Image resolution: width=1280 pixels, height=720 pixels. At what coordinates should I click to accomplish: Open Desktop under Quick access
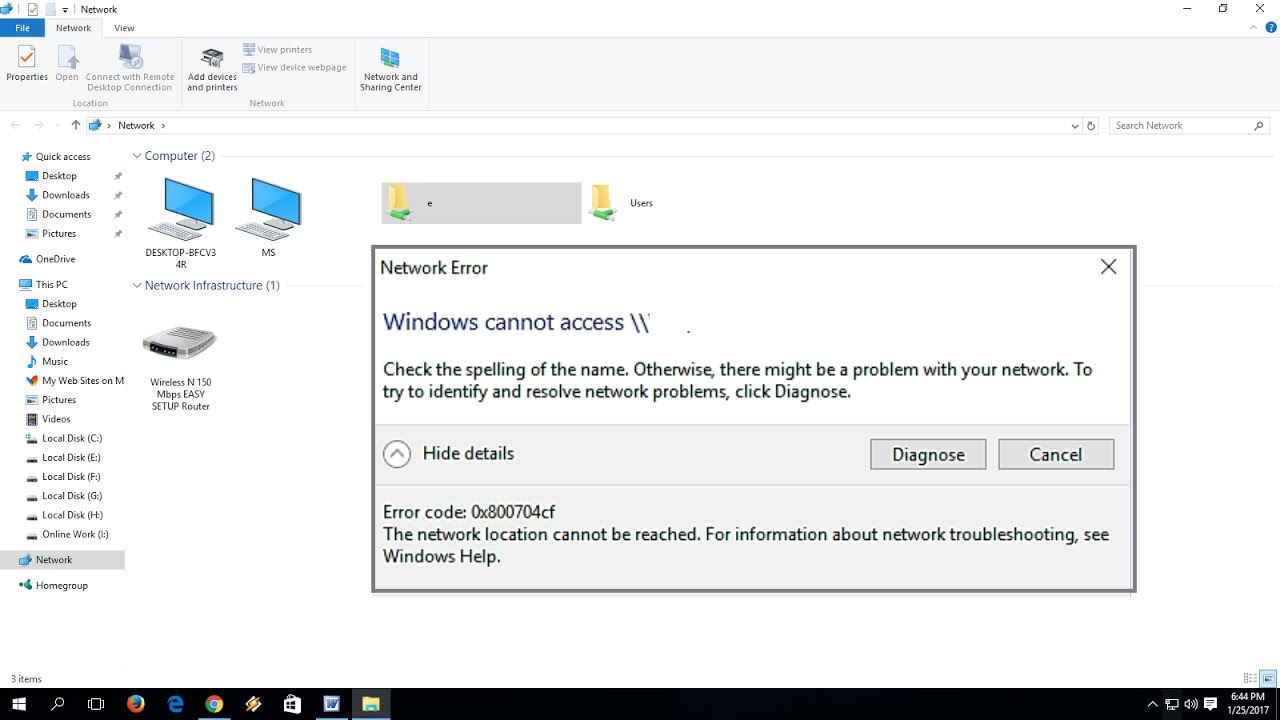[59, 176]
